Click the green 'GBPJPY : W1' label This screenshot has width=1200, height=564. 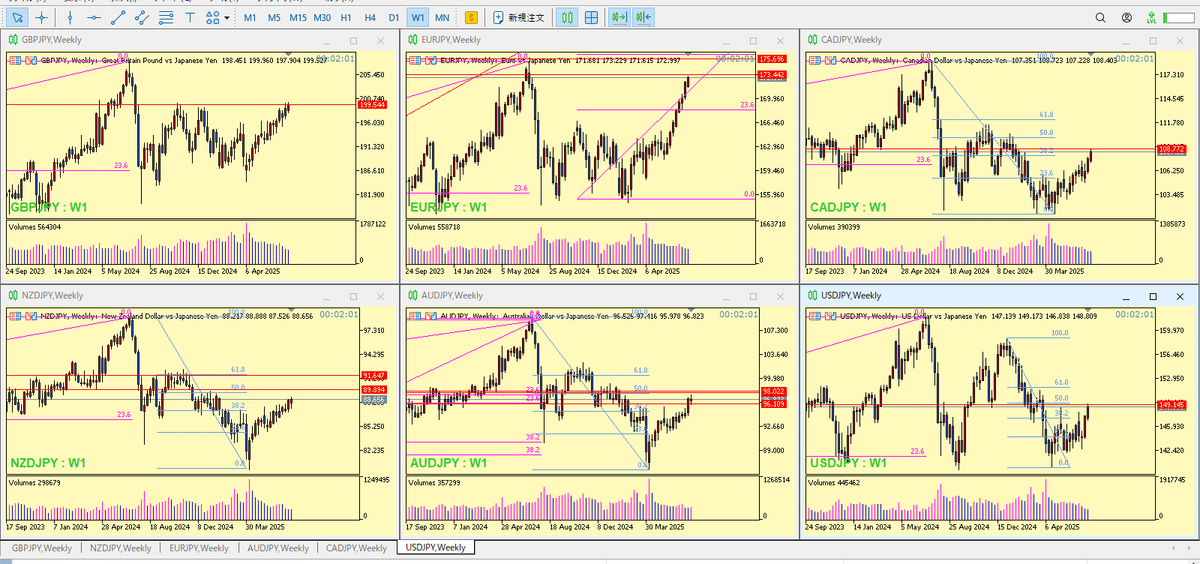[48, 207]
